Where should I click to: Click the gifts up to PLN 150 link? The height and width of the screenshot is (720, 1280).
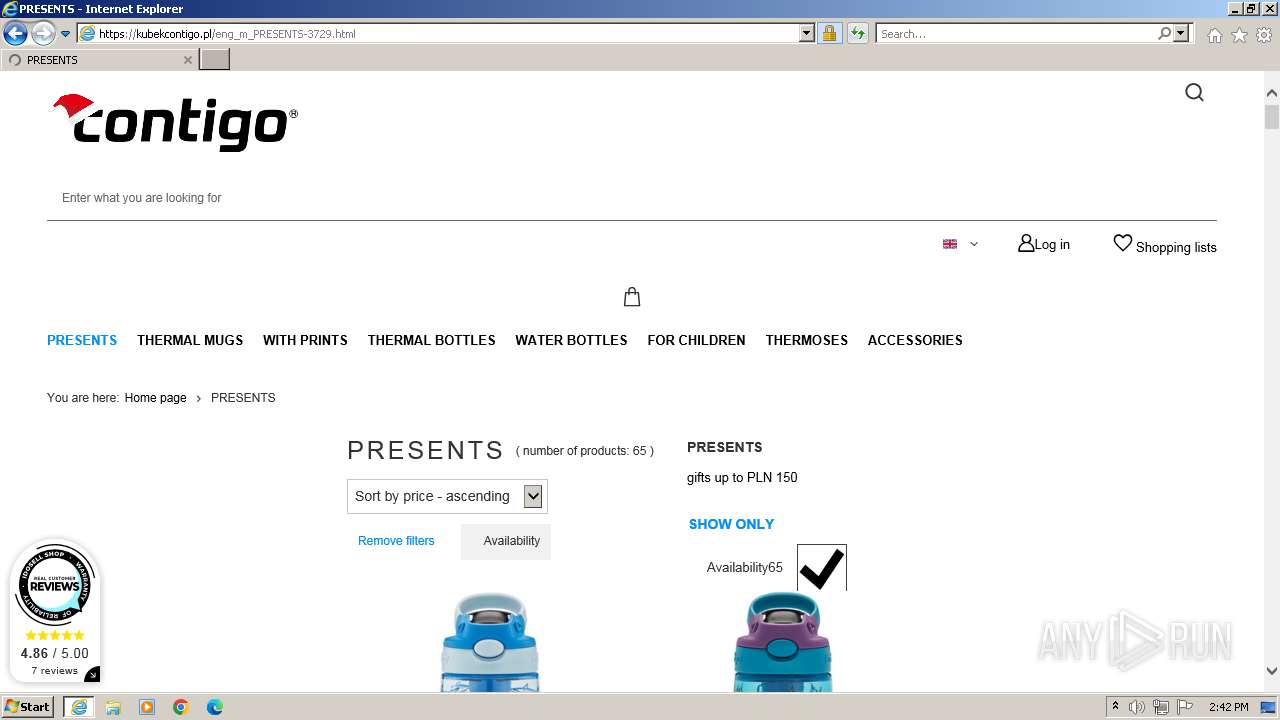pyautogui.click(x=742, y=478)
